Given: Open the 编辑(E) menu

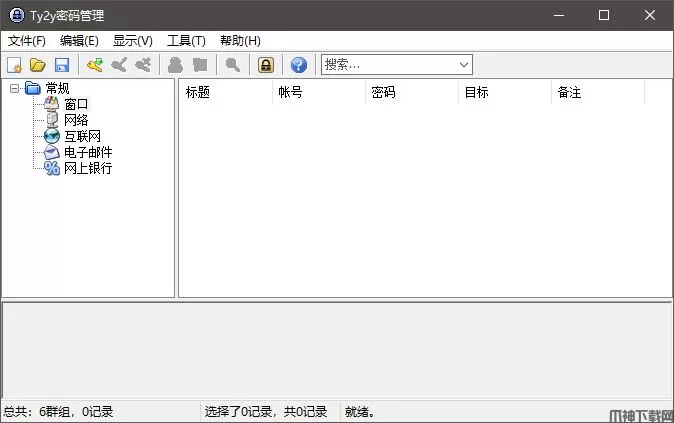Looking at the screenshot, I should coord(79,41).
